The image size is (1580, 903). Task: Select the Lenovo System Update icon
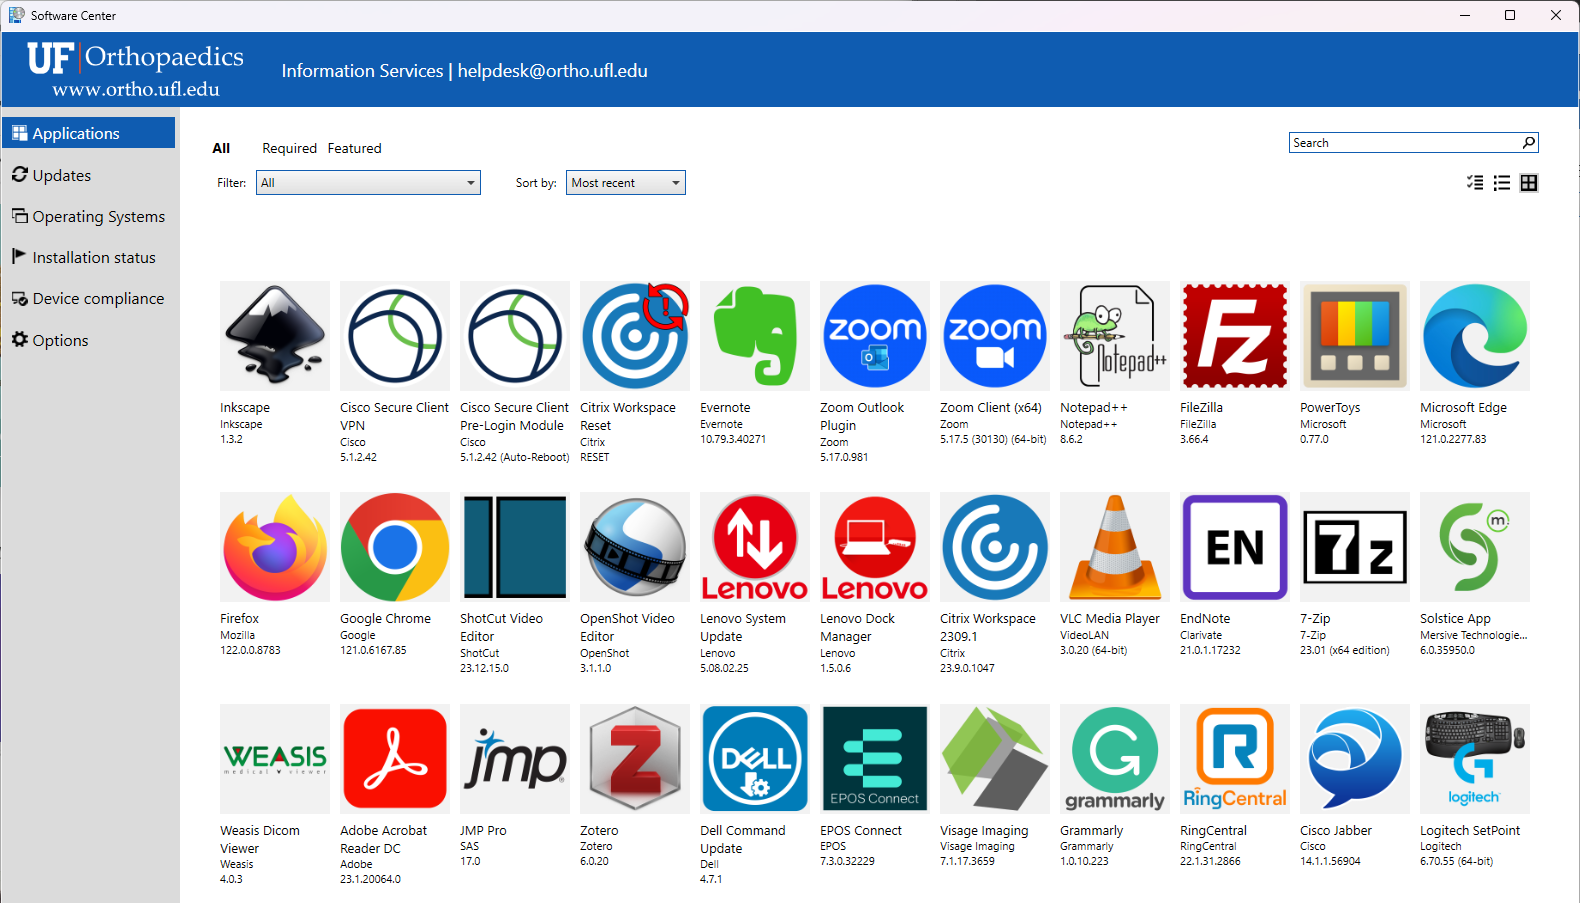[x=755, y=547]
